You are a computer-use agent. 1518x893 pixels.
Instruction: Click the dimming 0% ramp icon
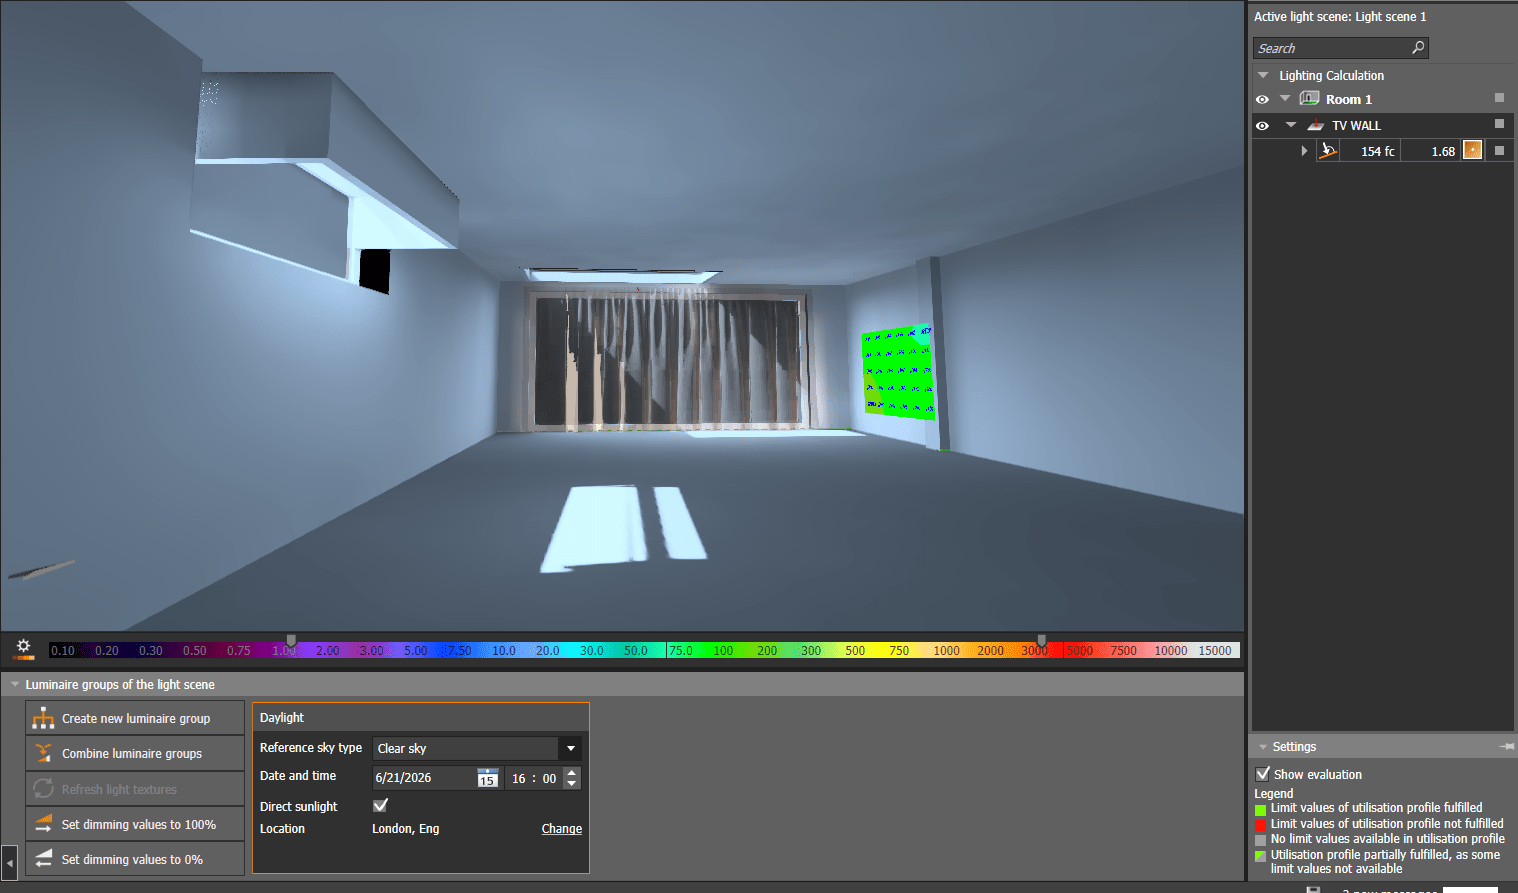click(x=43, y=859)
